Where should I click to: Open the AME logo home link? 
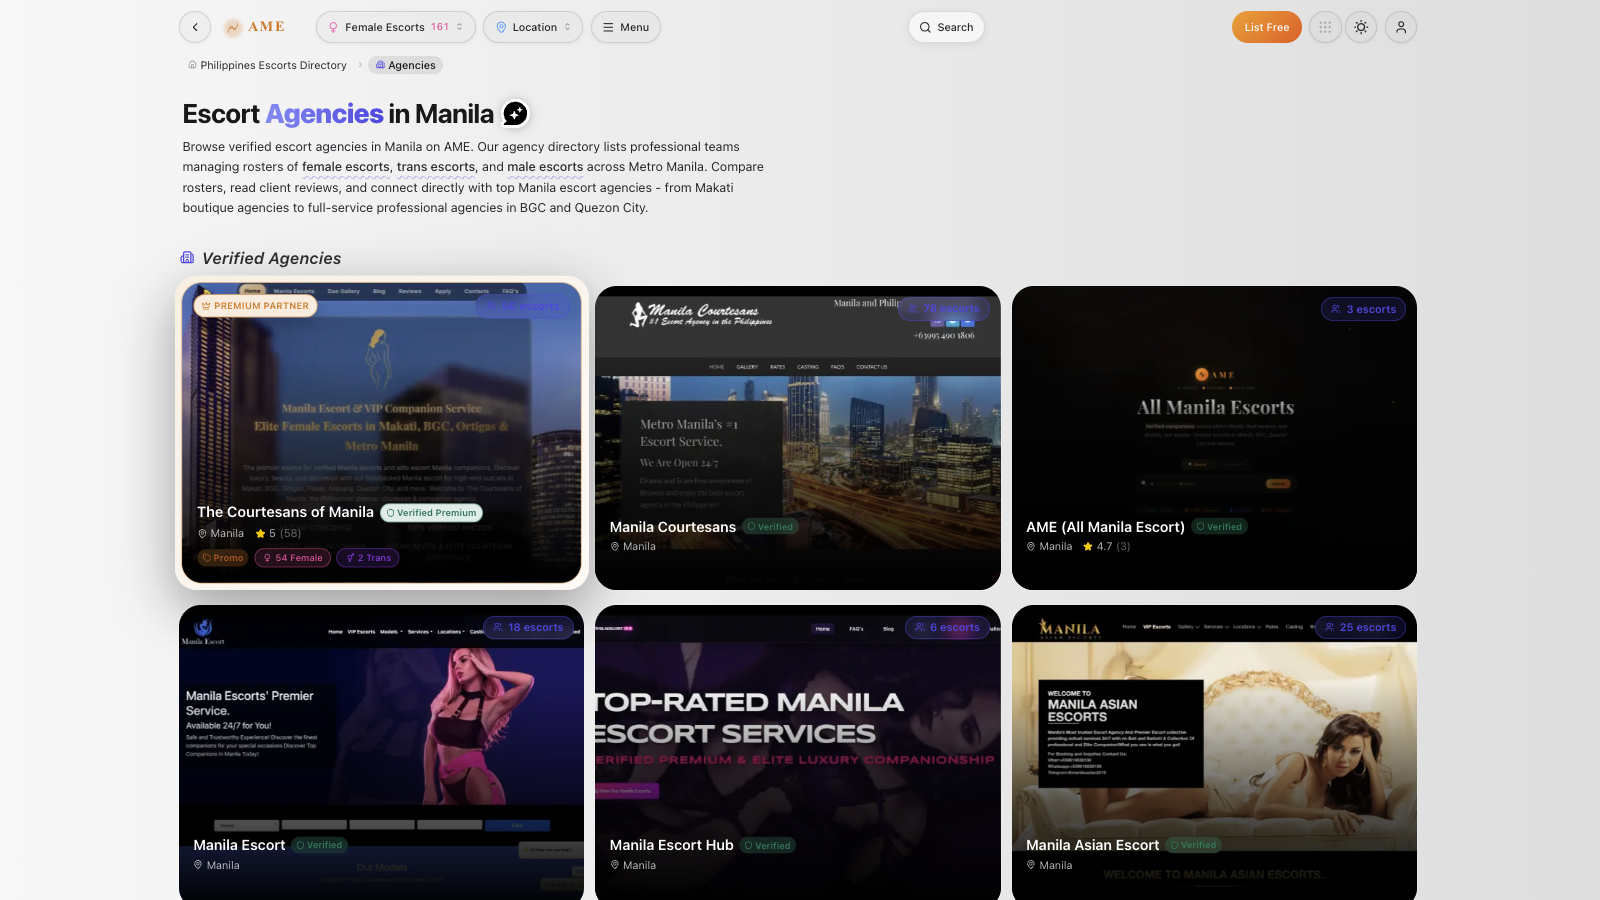coord(255,27)
